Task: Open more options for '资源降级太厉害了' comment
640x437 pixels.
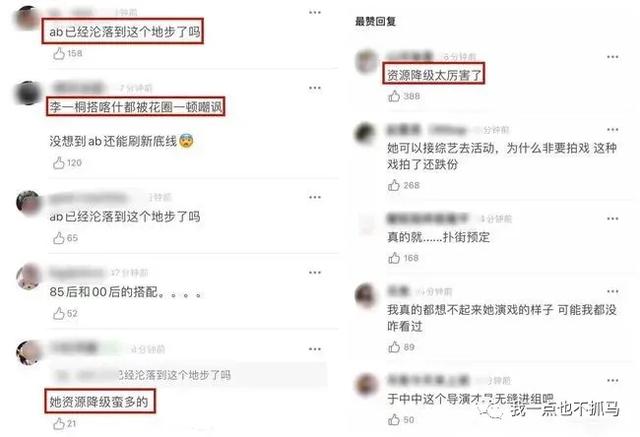Action: click(x=613, y=57)
